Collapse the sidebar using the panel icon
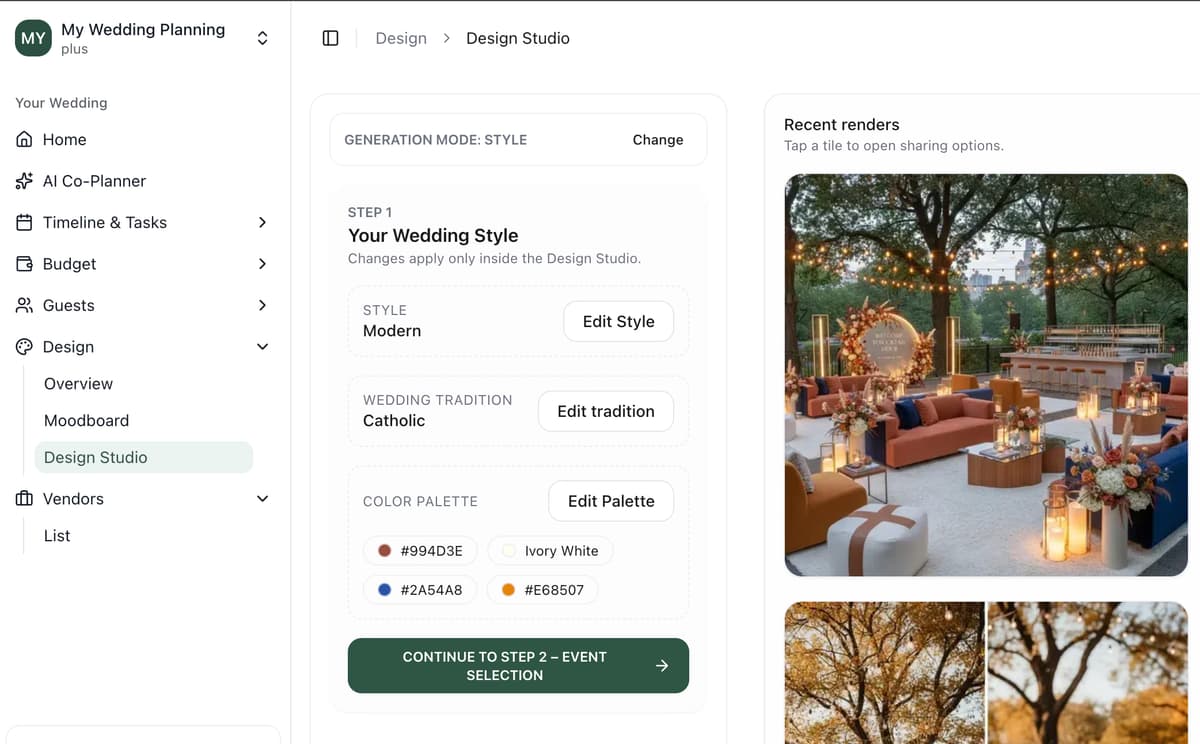 coord(330,37)
